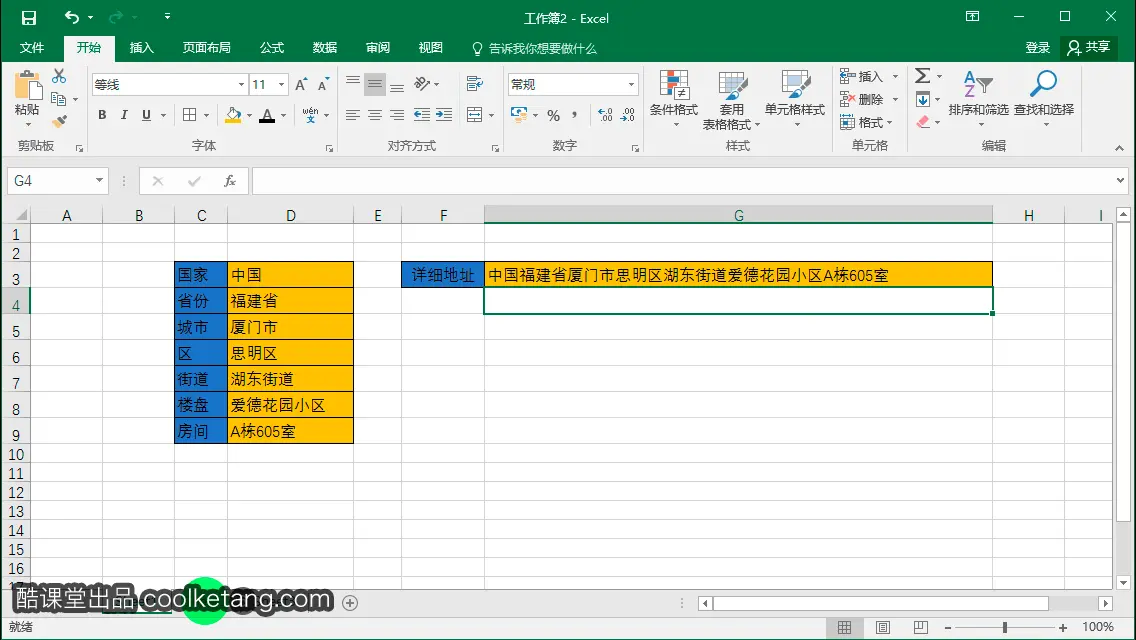1136x640 pixels.
Task: Toggle align text right
Action: click(x=397, y=115)
